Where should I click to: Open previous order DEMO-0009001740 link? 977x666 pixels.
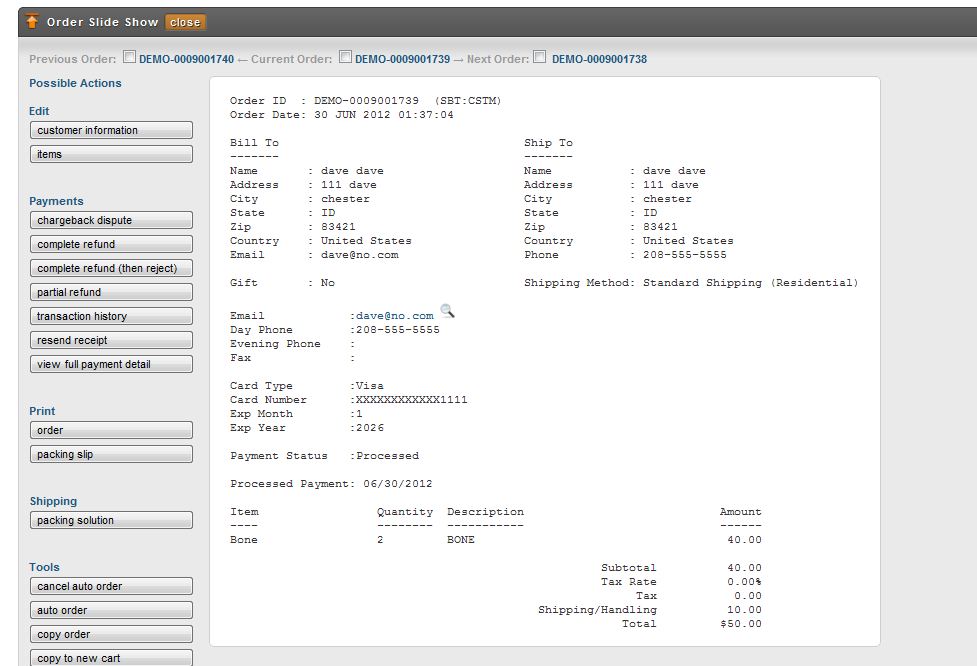pyautogui.click(x=186, y=59)
